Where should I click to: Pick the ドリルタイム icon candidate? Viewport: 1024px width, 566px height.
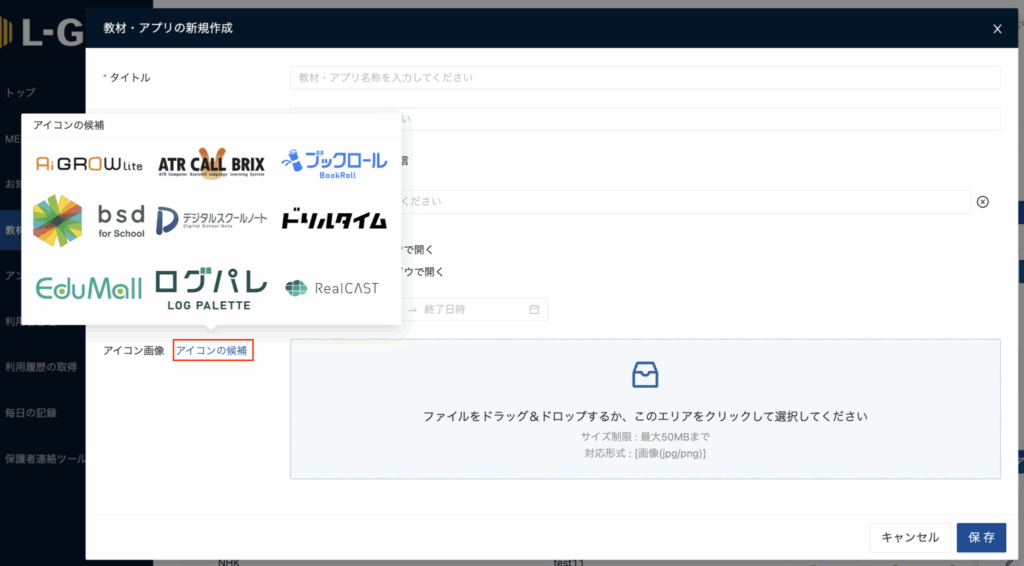(x=332, y=220)
